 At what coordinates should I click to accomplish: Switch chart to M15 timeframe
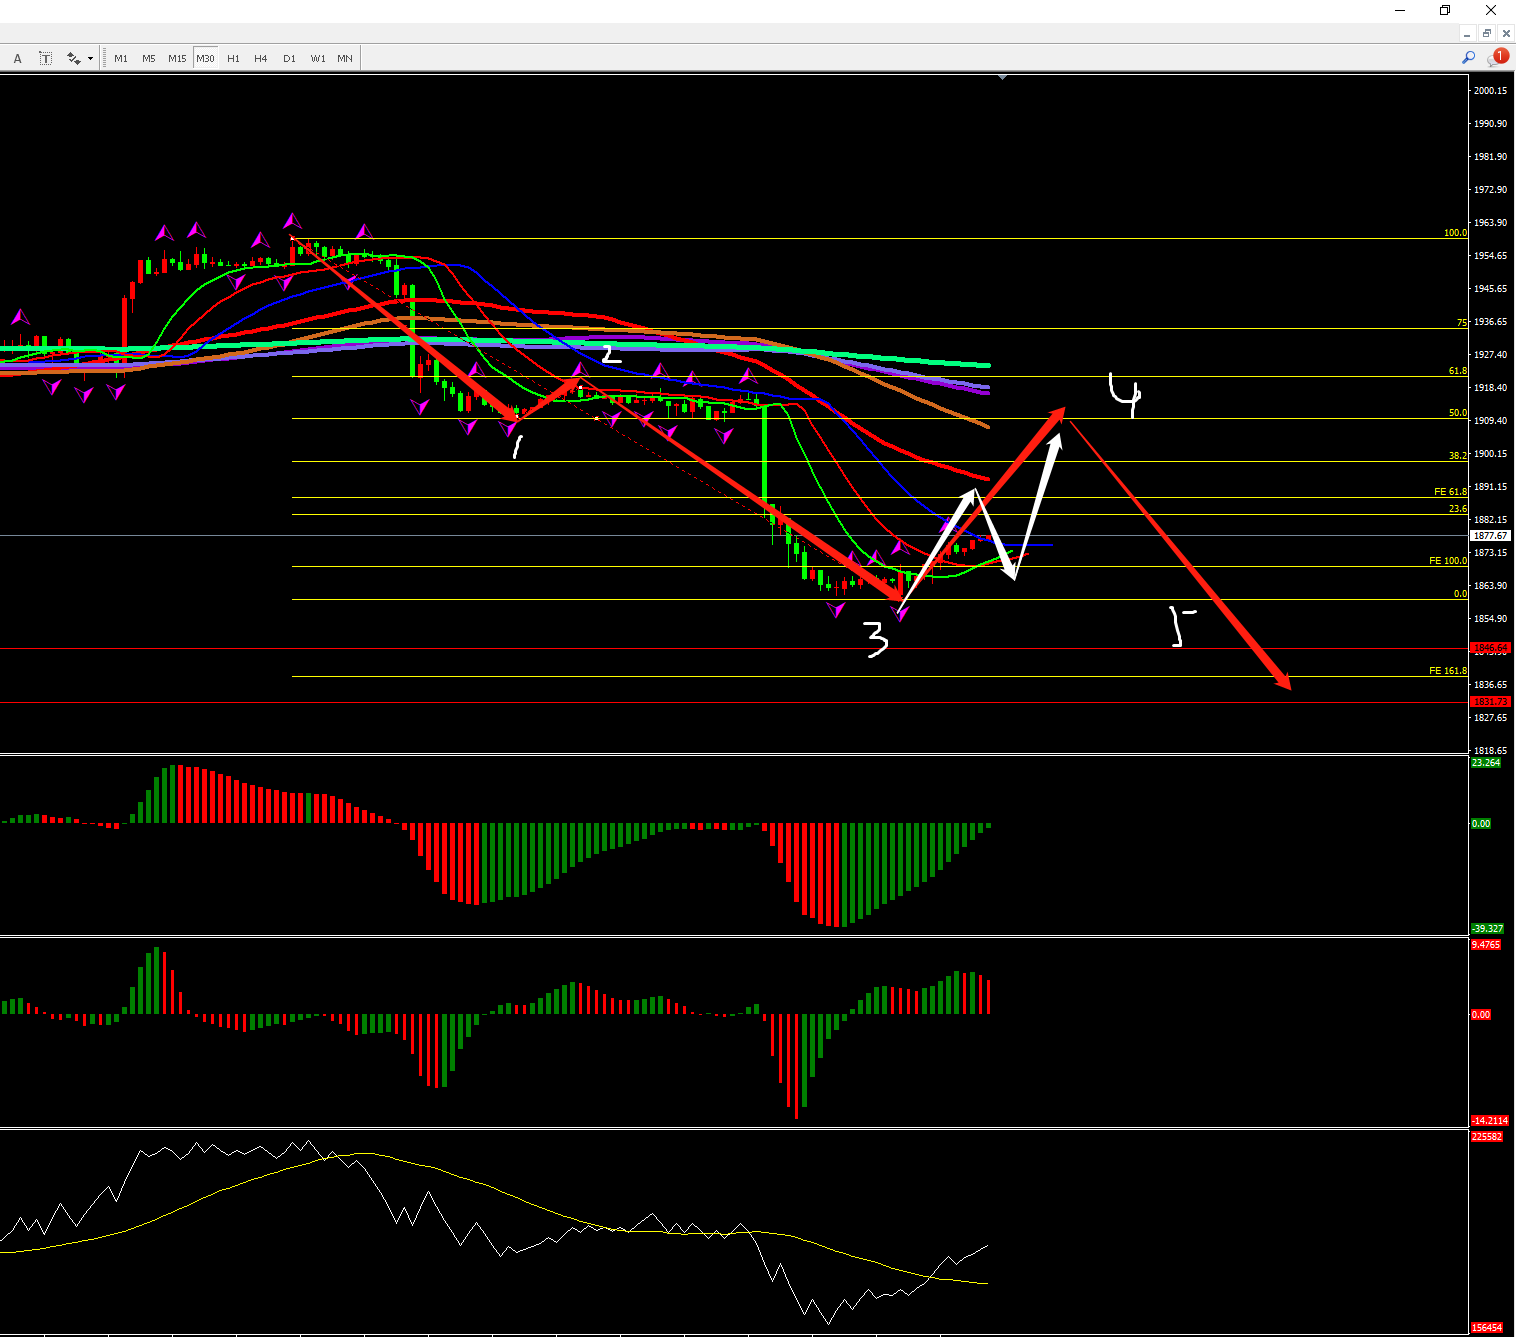(177, 59)
